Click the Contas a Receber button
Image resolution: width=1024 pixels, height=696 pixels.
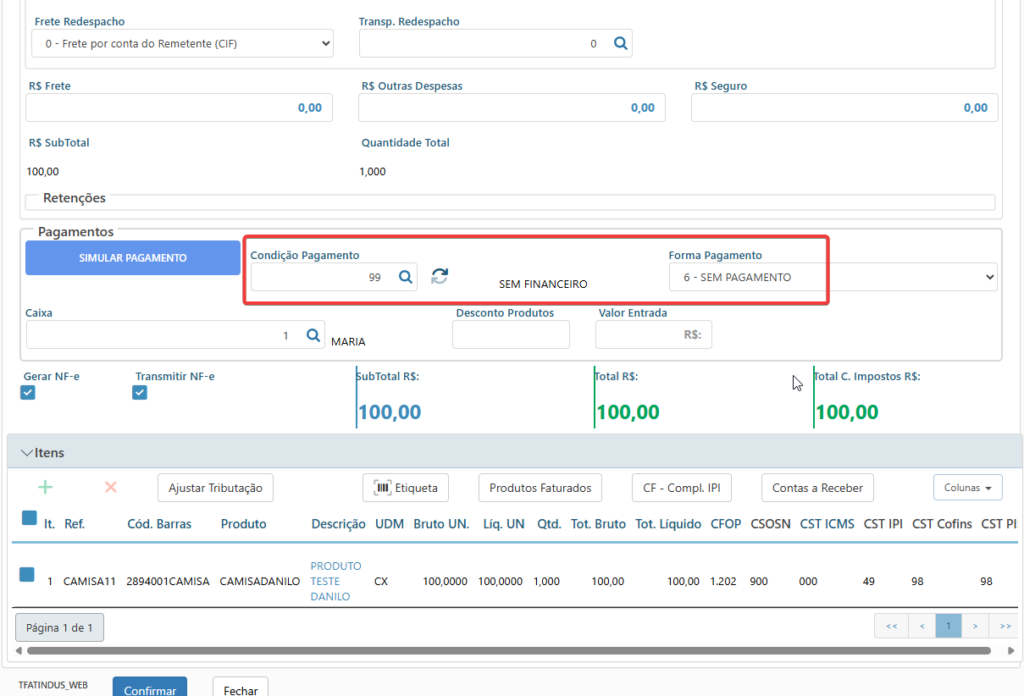click(x=817, y=488)
